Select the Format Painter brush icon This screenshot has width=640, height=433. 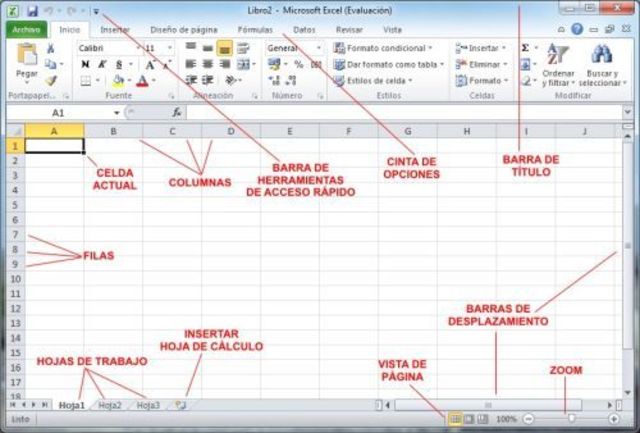coord(51,80)
